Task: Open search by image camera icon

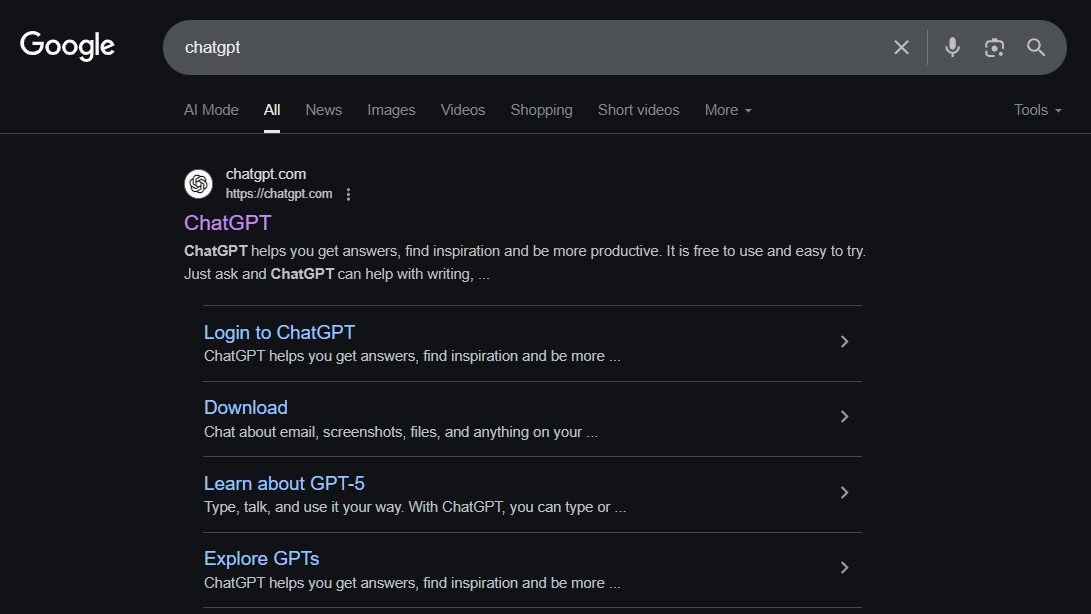Action: (x=994, y=47)
